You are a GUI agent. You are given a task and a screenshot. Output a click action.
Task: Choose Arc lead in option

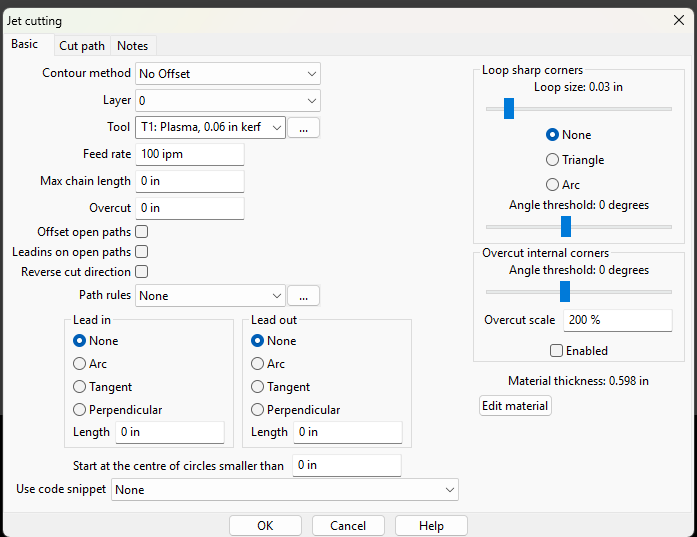coord(90,364)
